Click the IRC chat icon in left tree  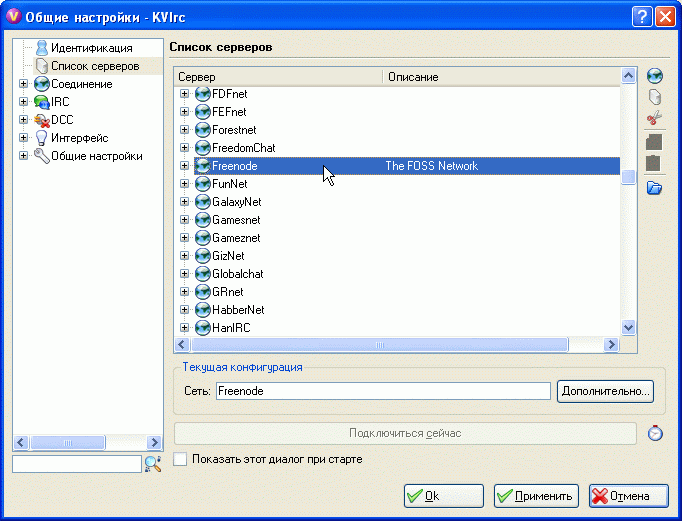click(x=42, y=102)
